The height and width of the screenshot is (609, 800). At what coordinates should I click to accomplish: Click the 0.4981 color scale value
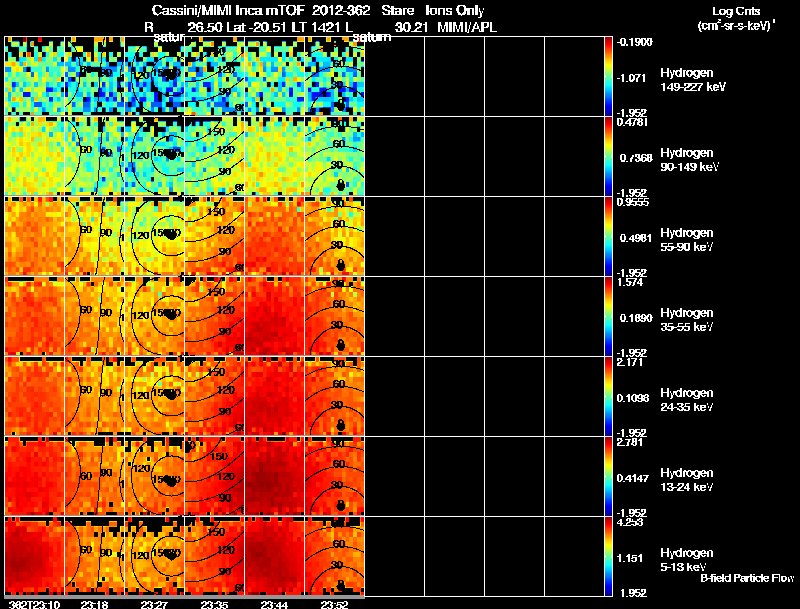[636, 238]
